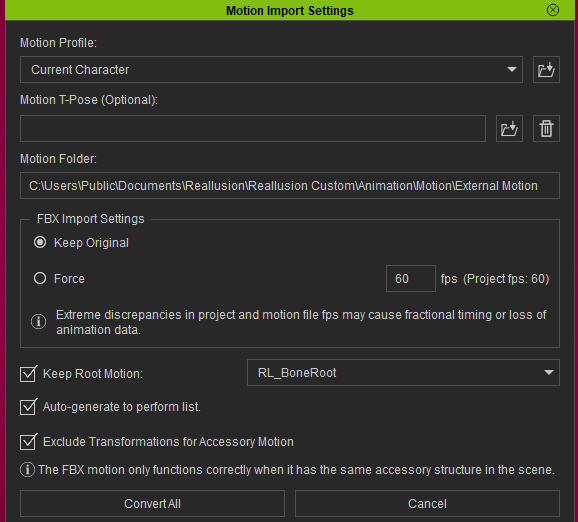Toggle the Keep Root Motion checkbox
Image resolution: width=578 pixels, height=522 pixels.
(x=28, y=374)
